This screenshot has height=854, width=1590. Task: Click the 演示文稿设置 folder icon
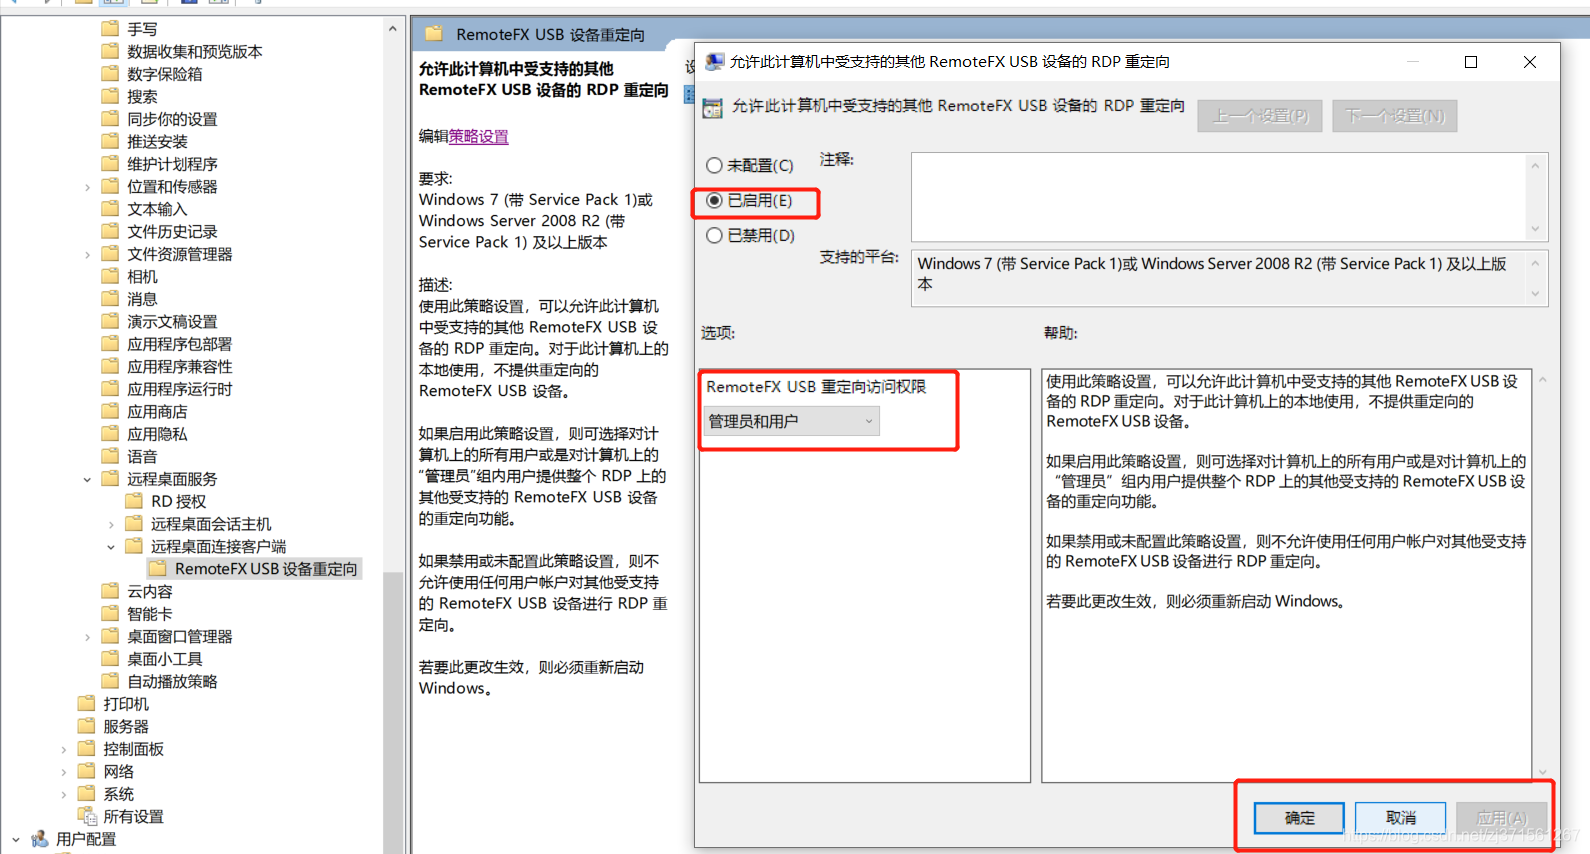(110, 321)
